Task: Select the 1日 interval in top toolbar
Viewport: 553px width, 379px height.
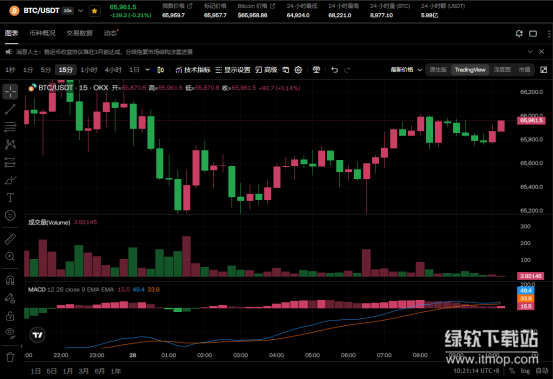Action: tap(134, 70)
